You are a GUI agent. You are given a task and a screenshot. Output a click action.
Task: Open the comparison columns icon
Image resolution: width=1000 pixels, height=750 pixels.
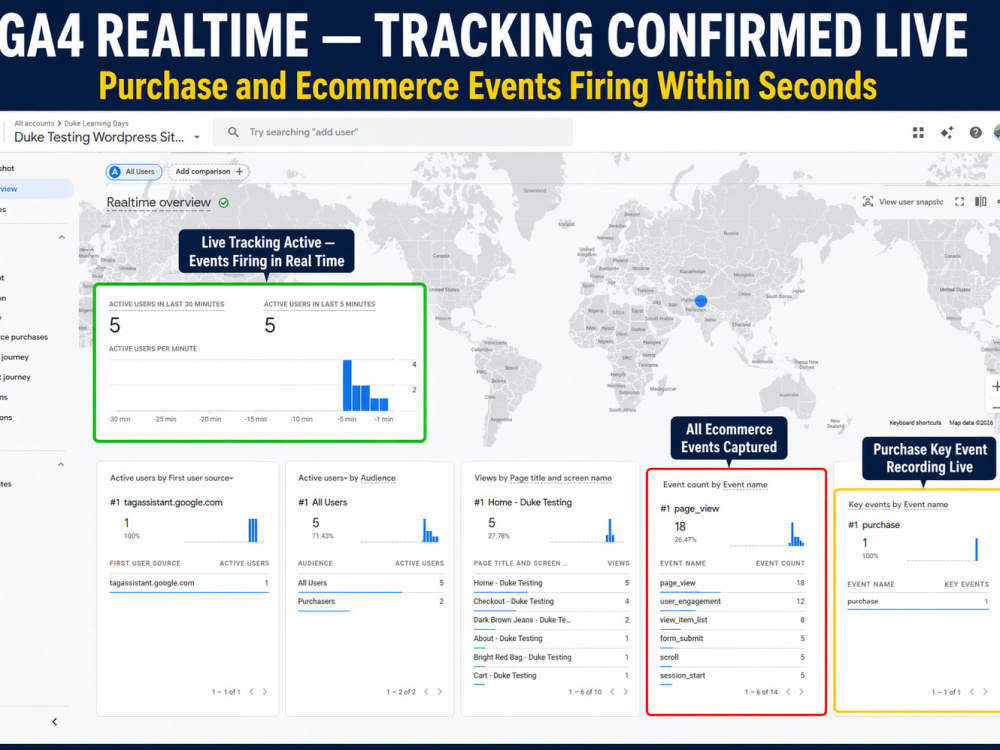coord(981,202)
